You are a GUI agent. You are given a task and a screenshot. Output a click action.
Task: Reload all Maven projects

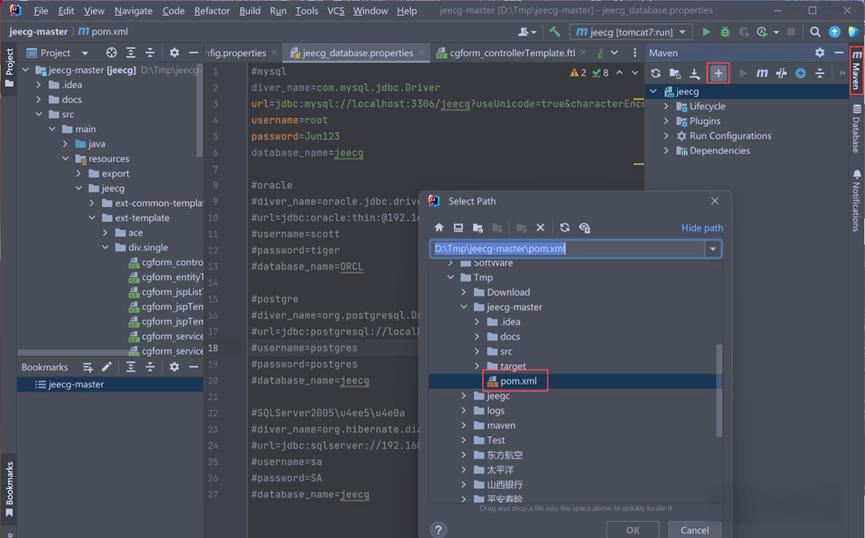click(x=655, y=73)
